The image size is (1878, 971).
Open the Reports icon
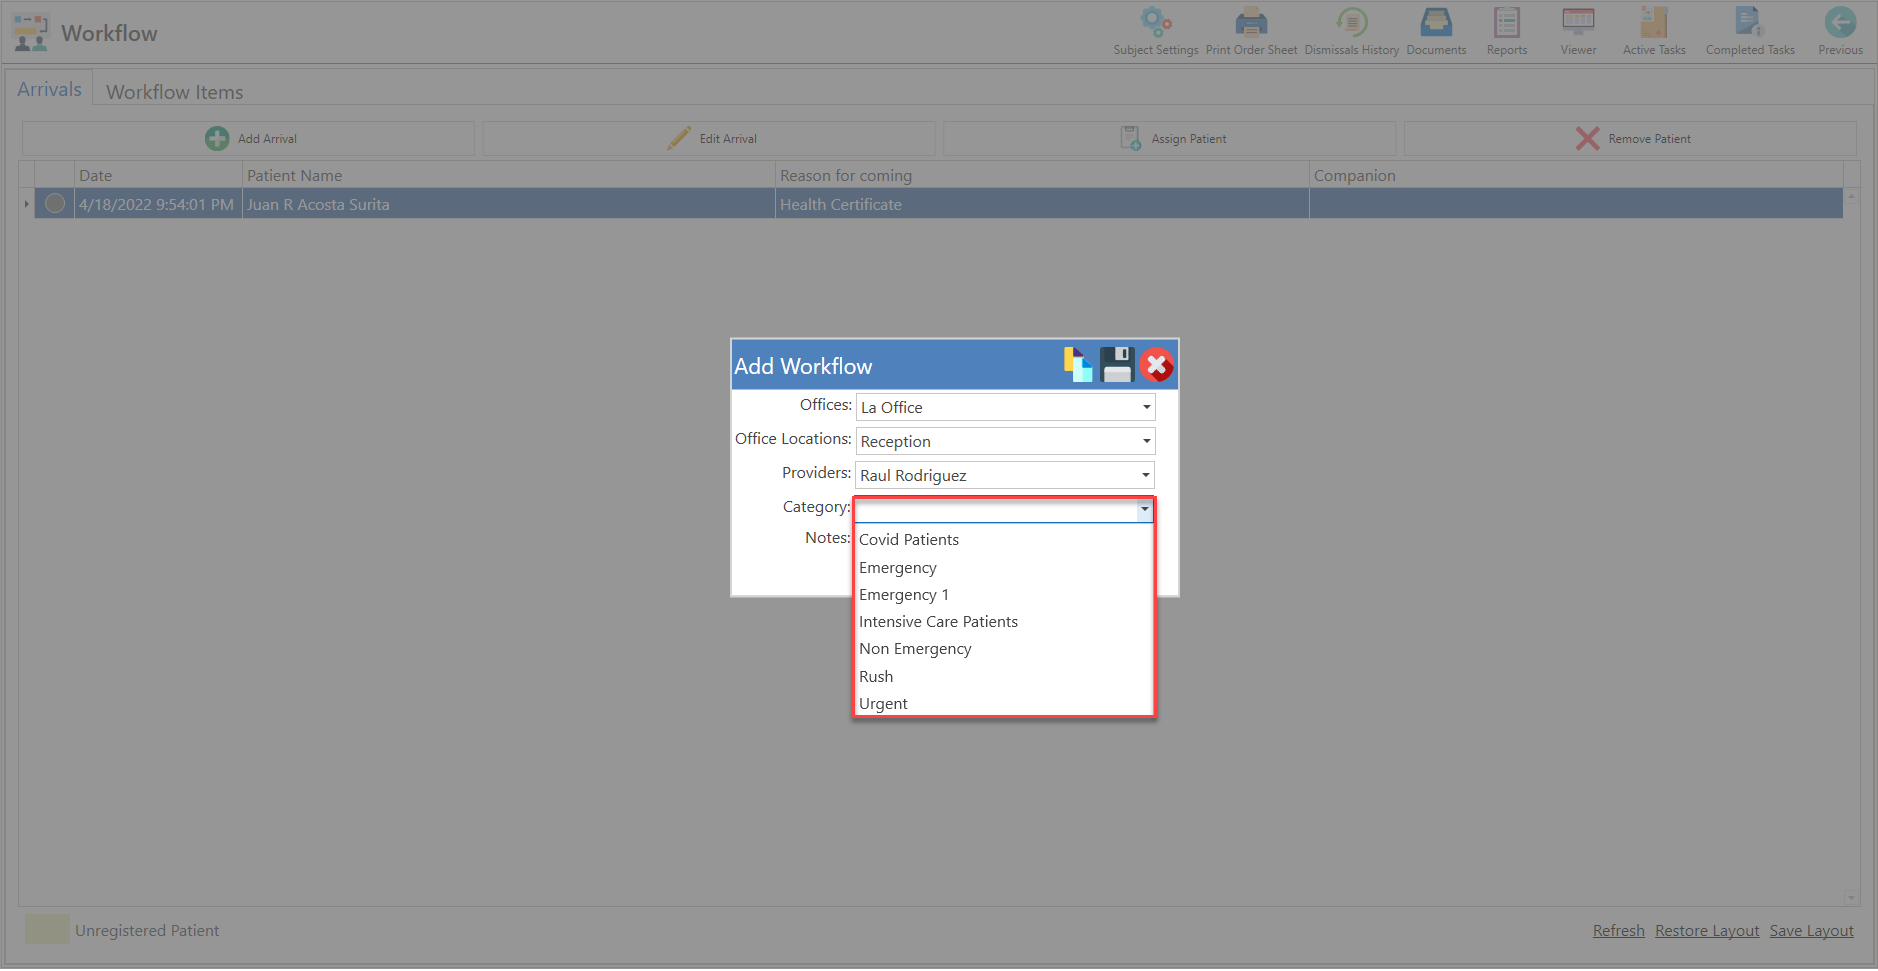coord(1507,22)
